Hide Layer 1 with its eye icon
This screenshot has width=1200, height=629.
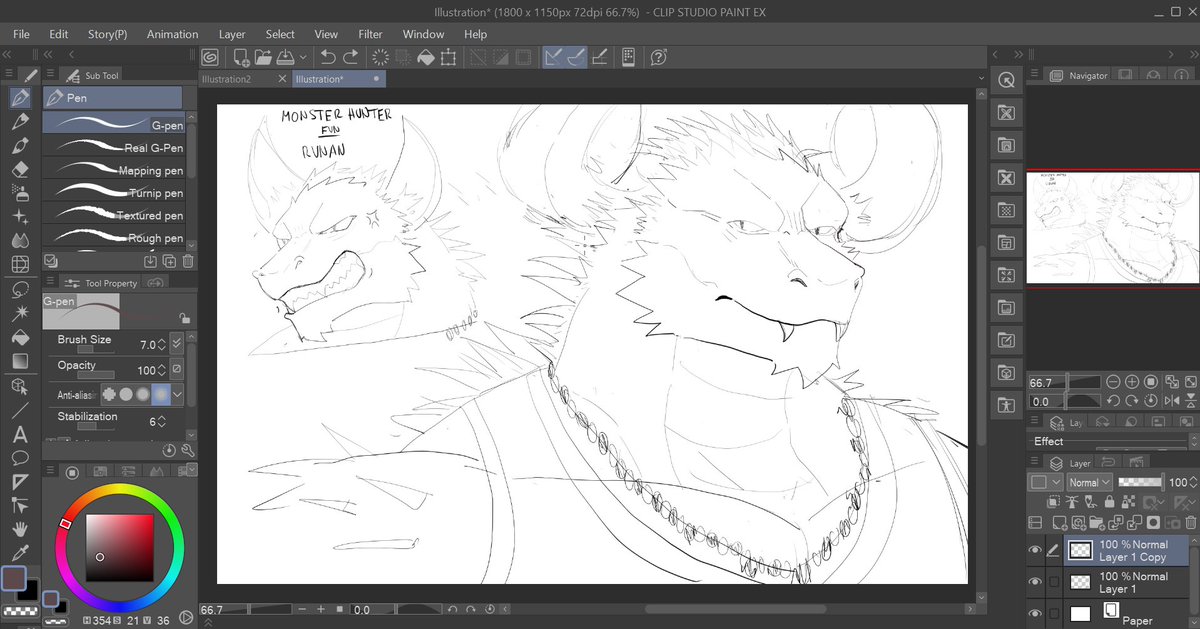coord(1035,582)
